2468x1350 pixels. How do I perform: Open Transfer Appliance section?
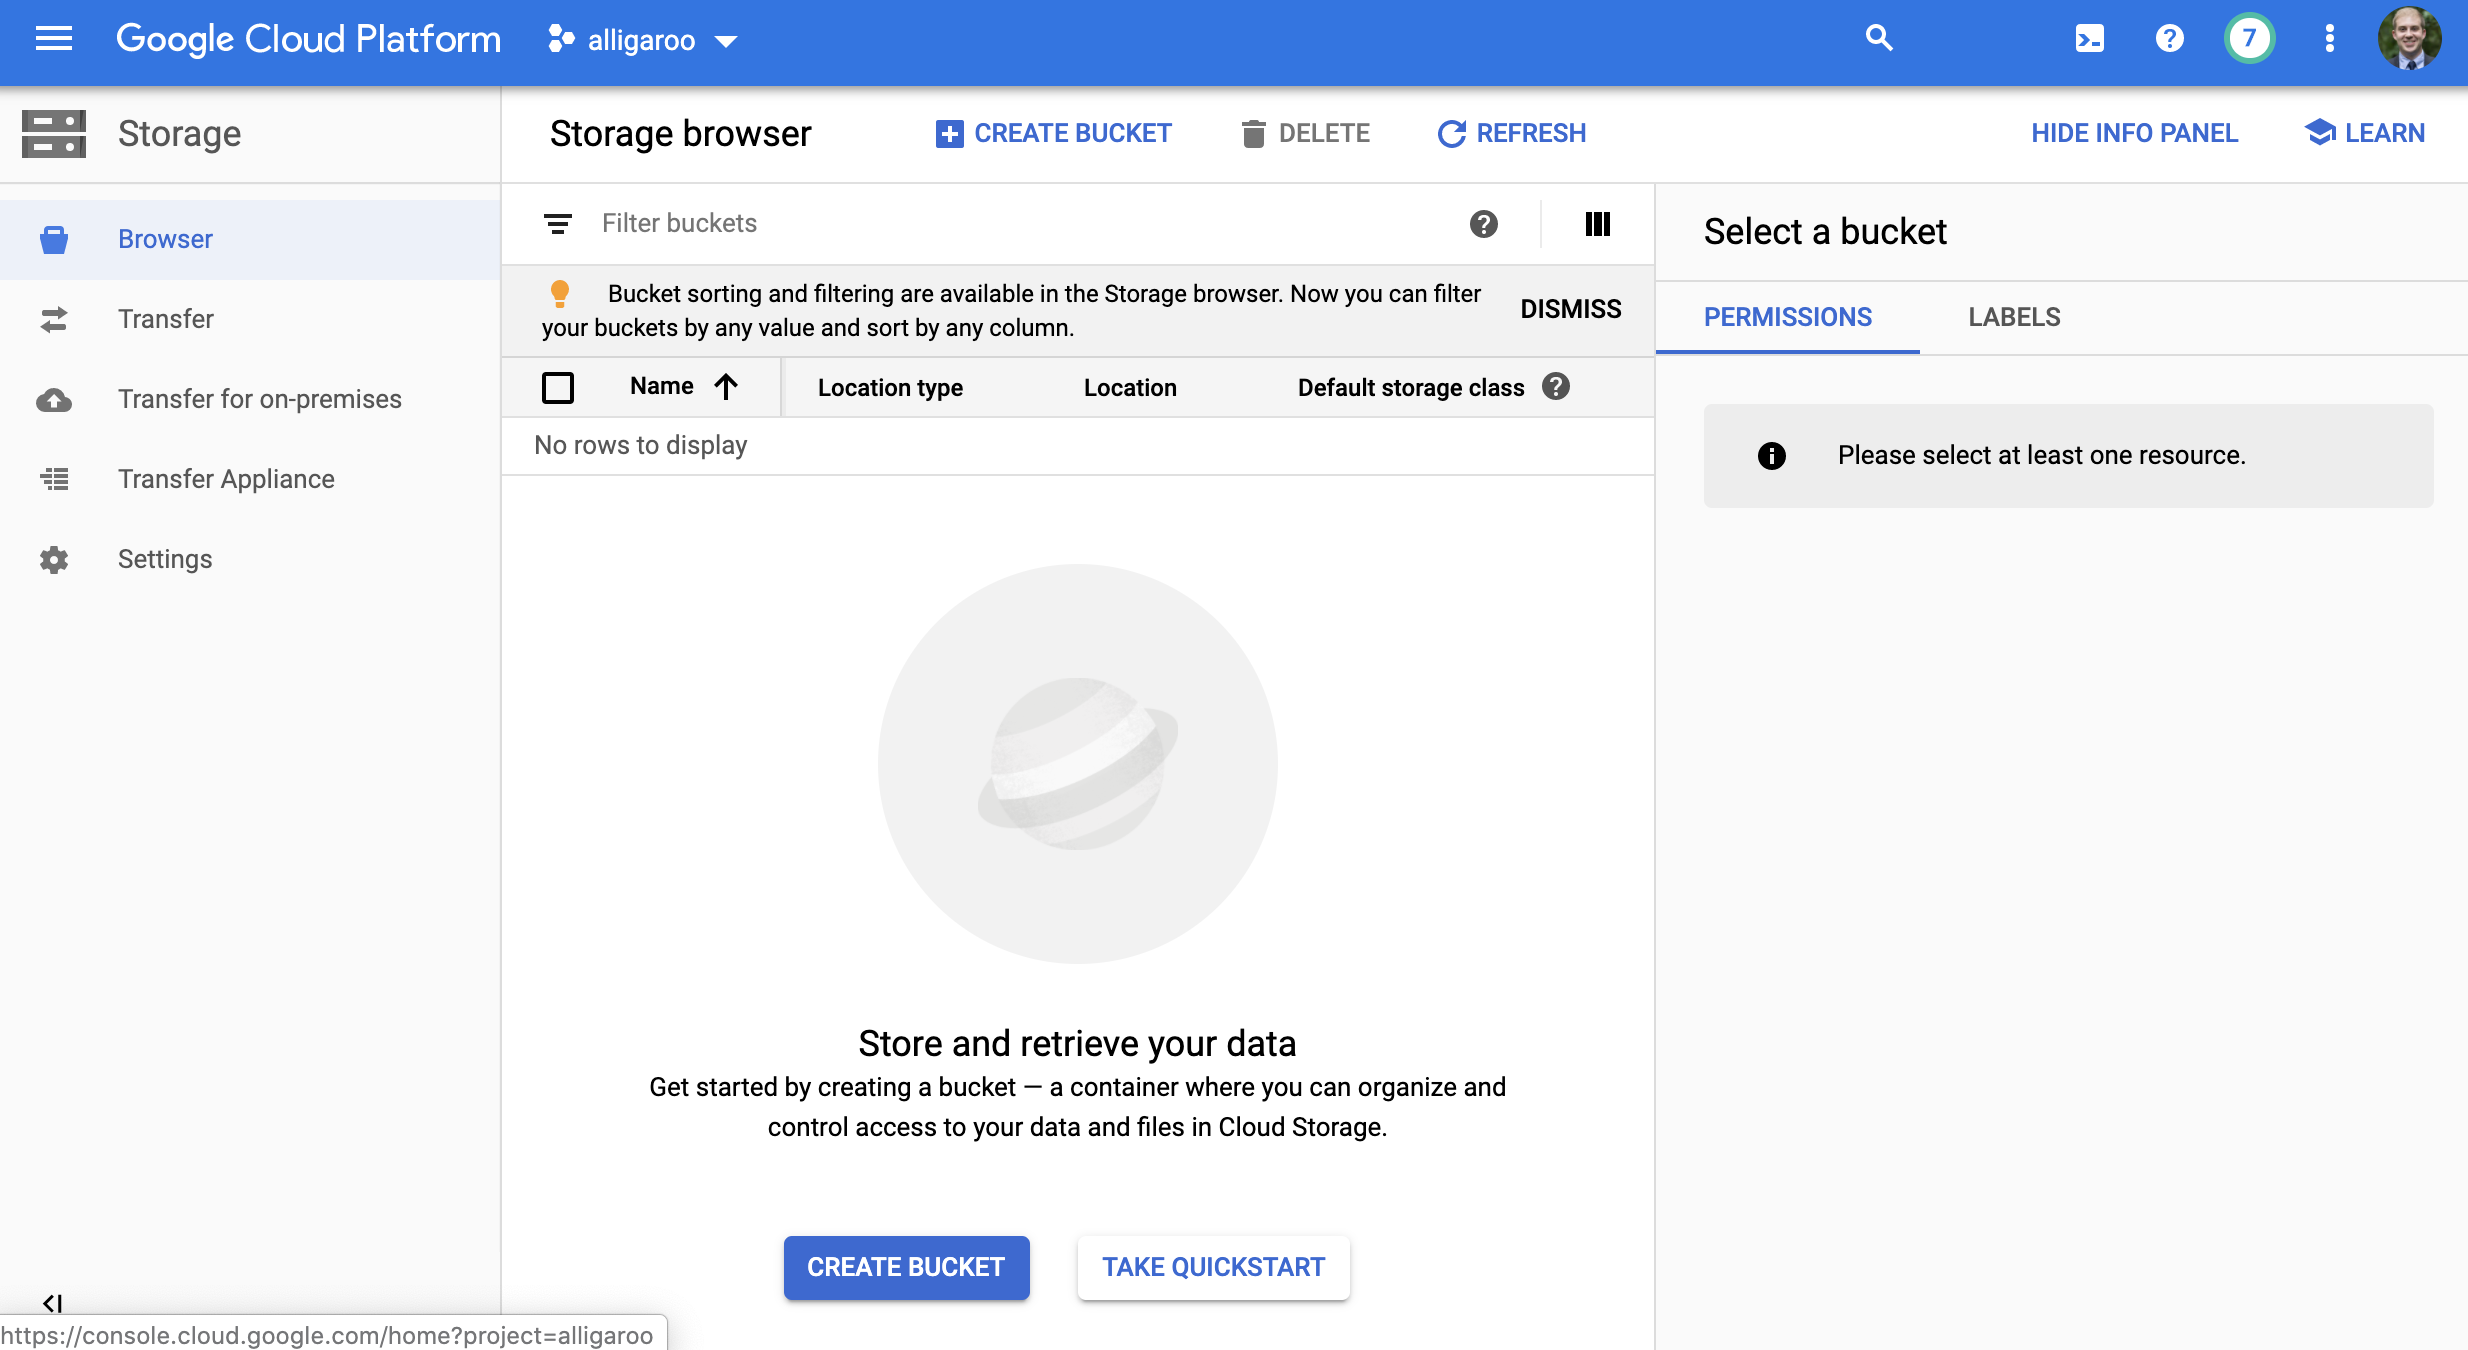pos(250,479)
